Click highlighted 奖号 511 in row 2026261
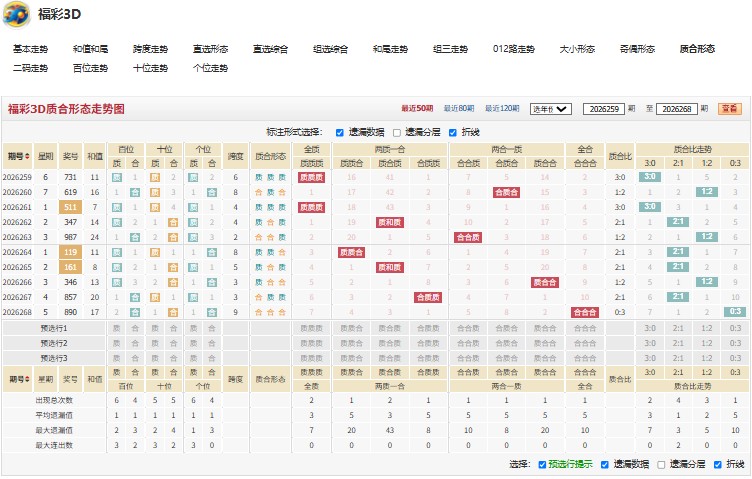 [x=70, y=207]
